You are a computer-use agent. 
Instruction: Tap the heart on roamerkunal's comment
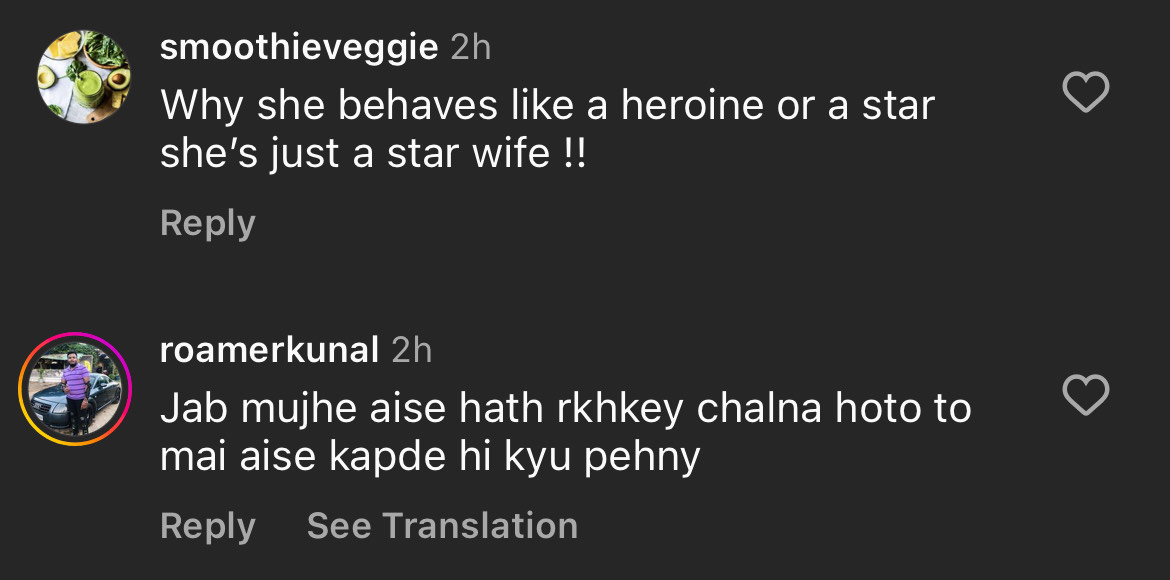(1084, 396)
